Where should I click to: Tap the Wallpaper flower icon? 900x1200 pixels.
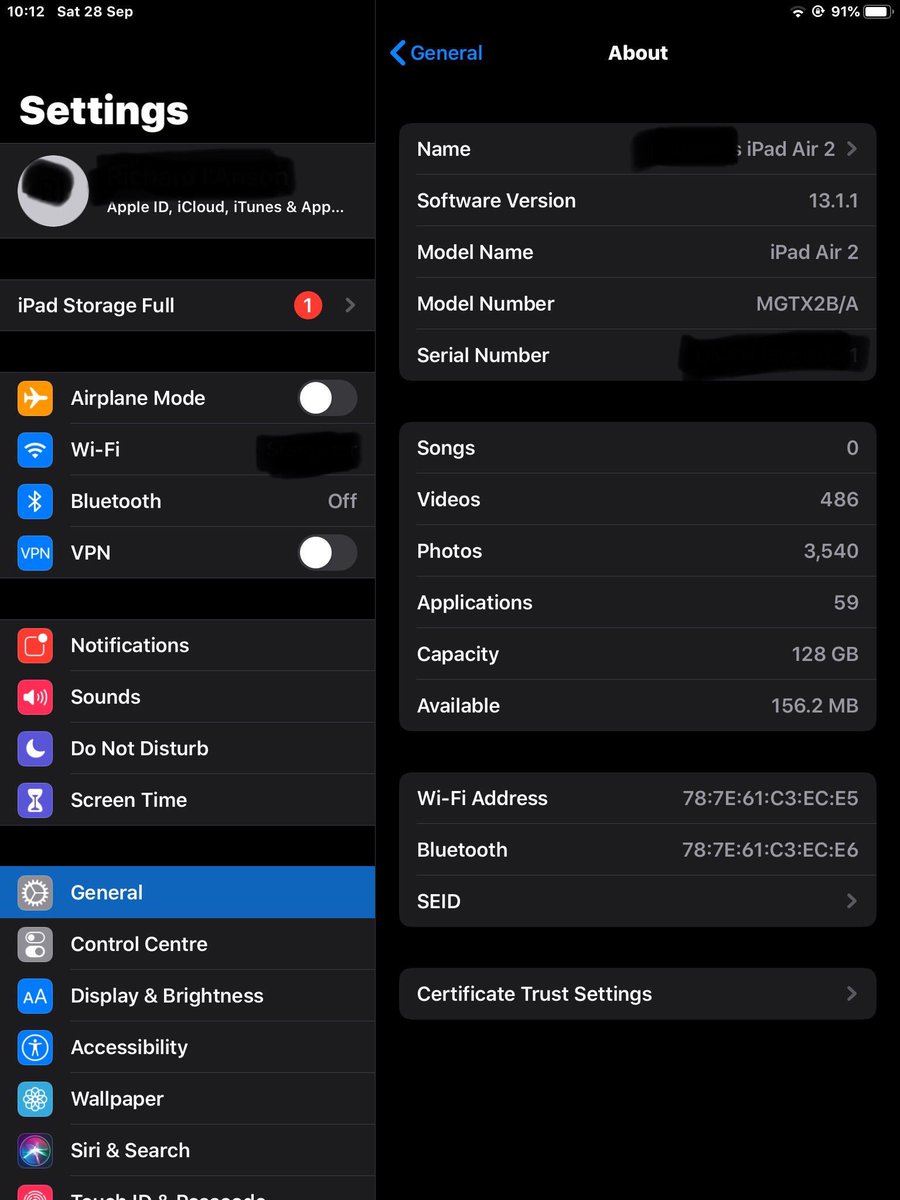pos(35,1099)
